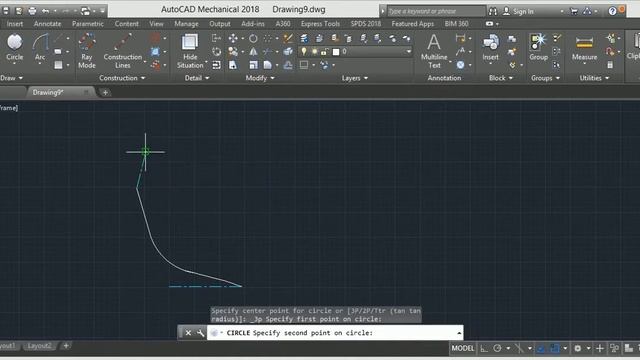Click the add layout plus button

(66, 346)
